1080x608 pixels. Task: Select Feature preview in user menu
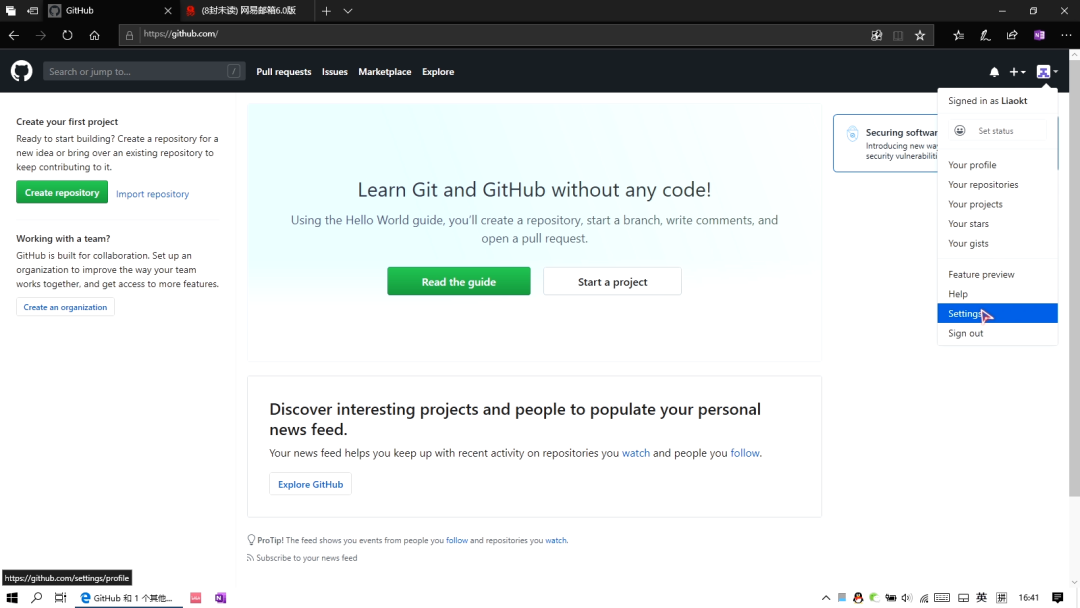[997, 274]
